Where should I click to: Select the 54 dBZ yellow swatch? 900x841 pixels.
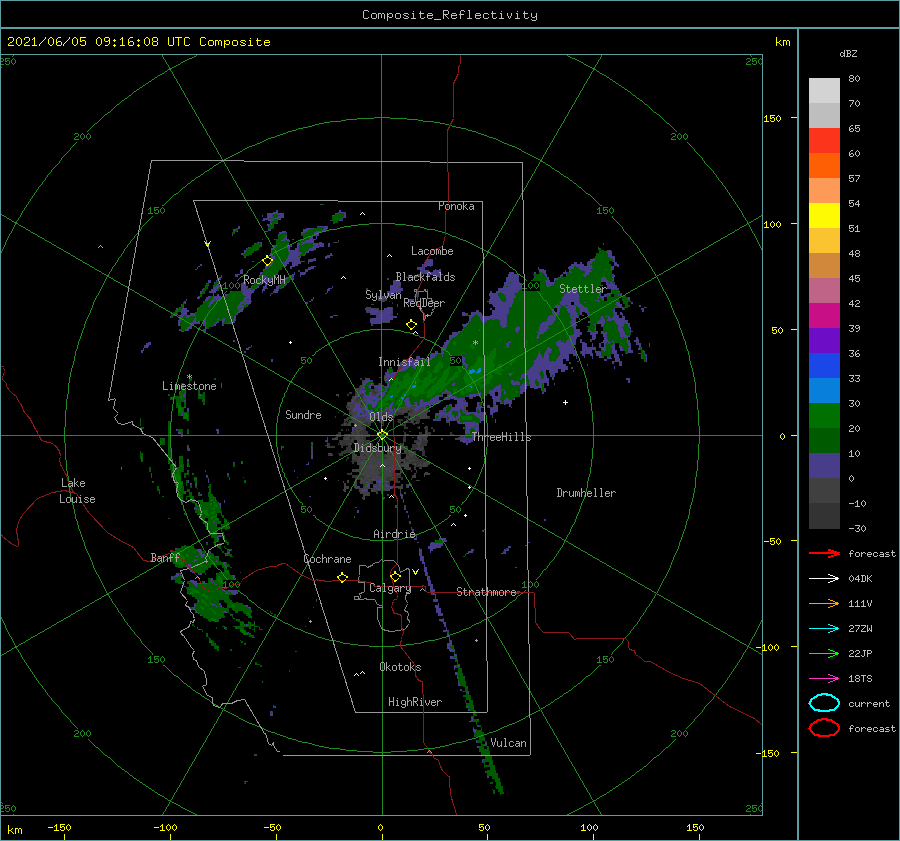click(x=824, y=215)
